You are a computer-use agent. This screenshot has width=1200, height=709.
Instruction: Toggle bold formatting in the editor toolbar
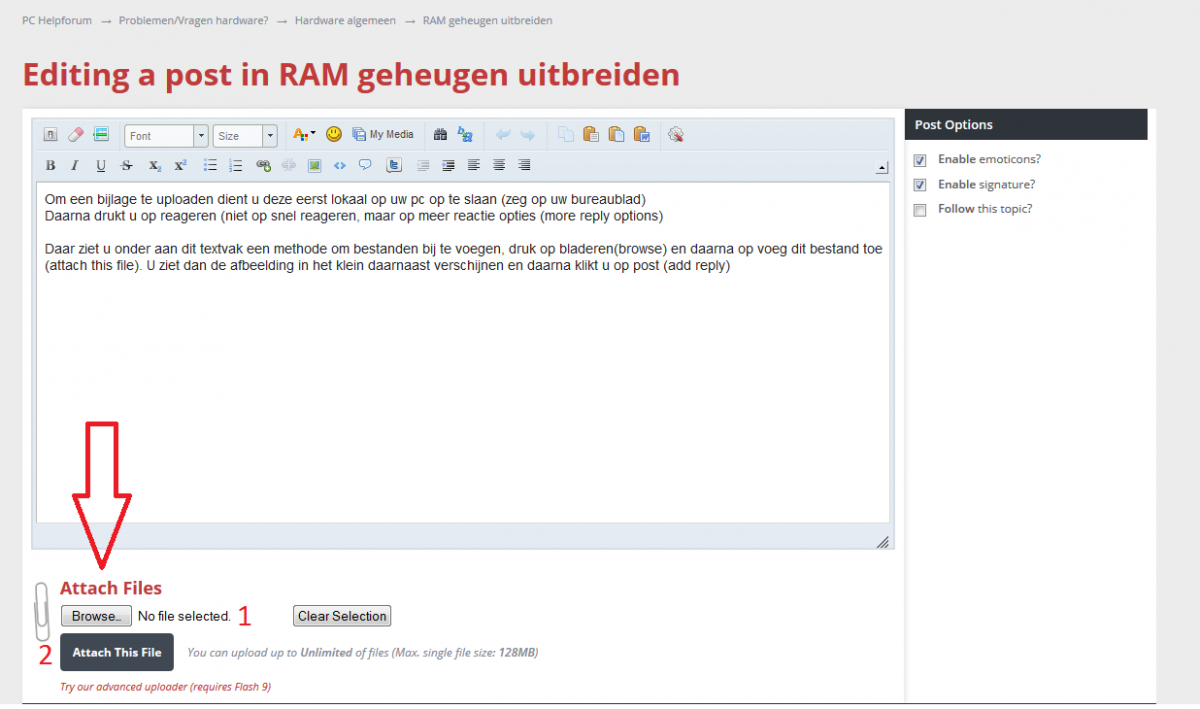pos(51,165)
